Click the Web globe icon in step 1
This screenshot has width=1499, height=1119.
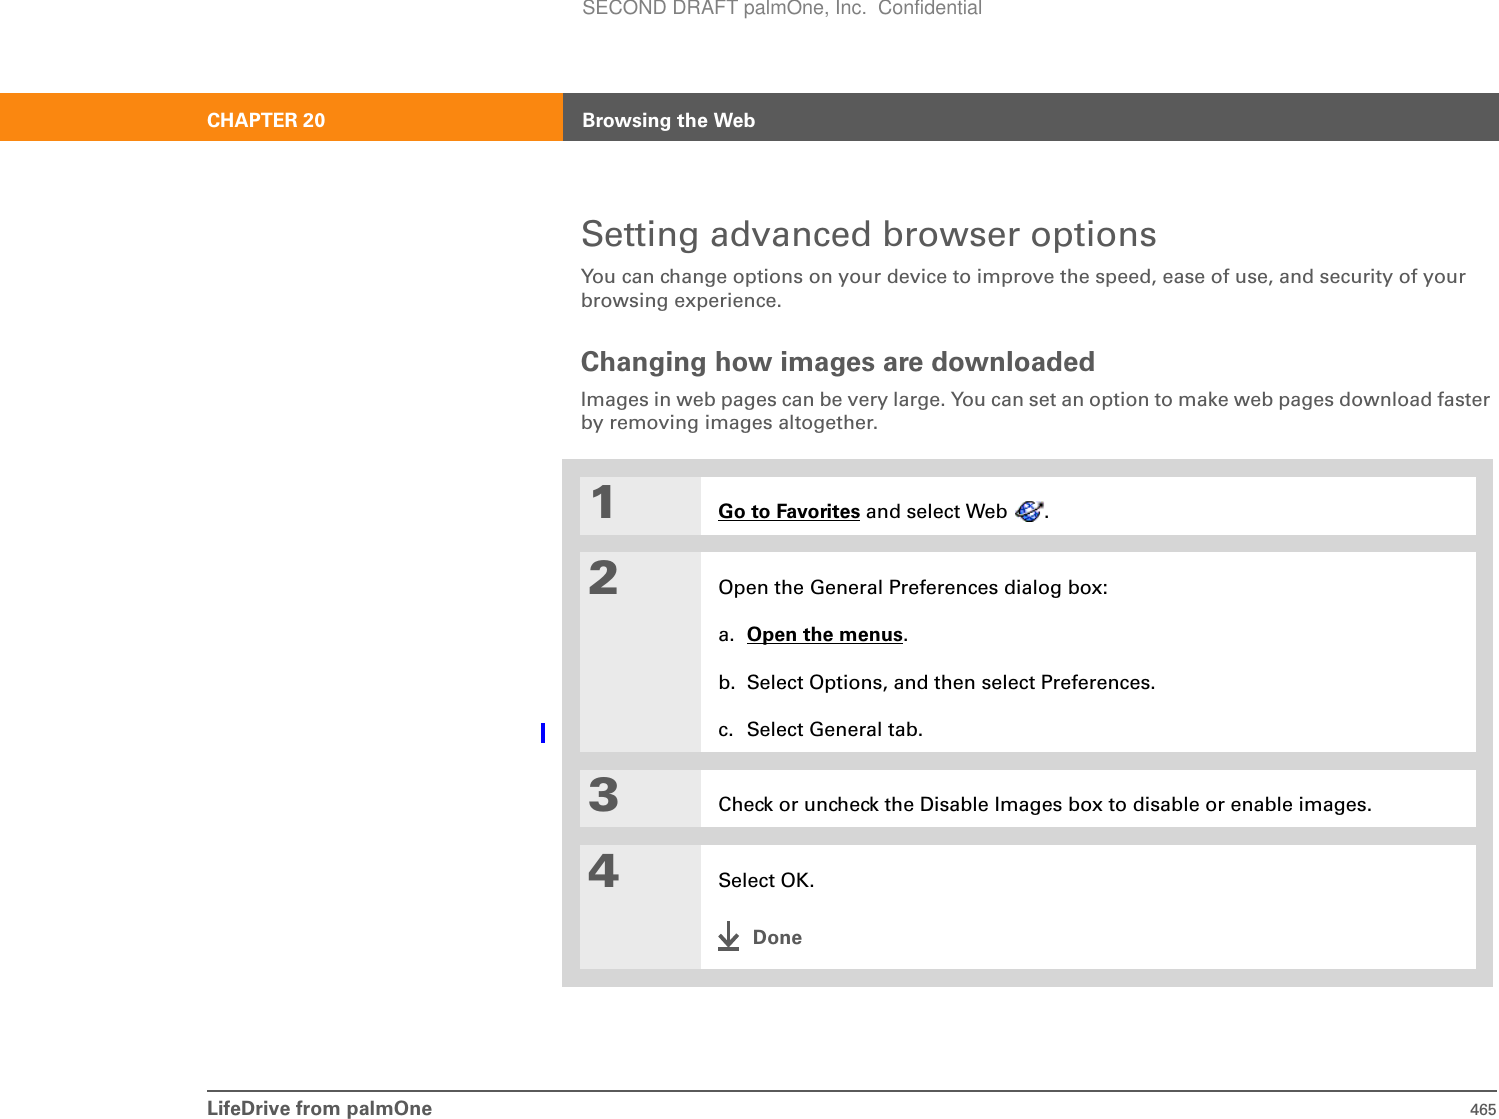pos(1029,511)
